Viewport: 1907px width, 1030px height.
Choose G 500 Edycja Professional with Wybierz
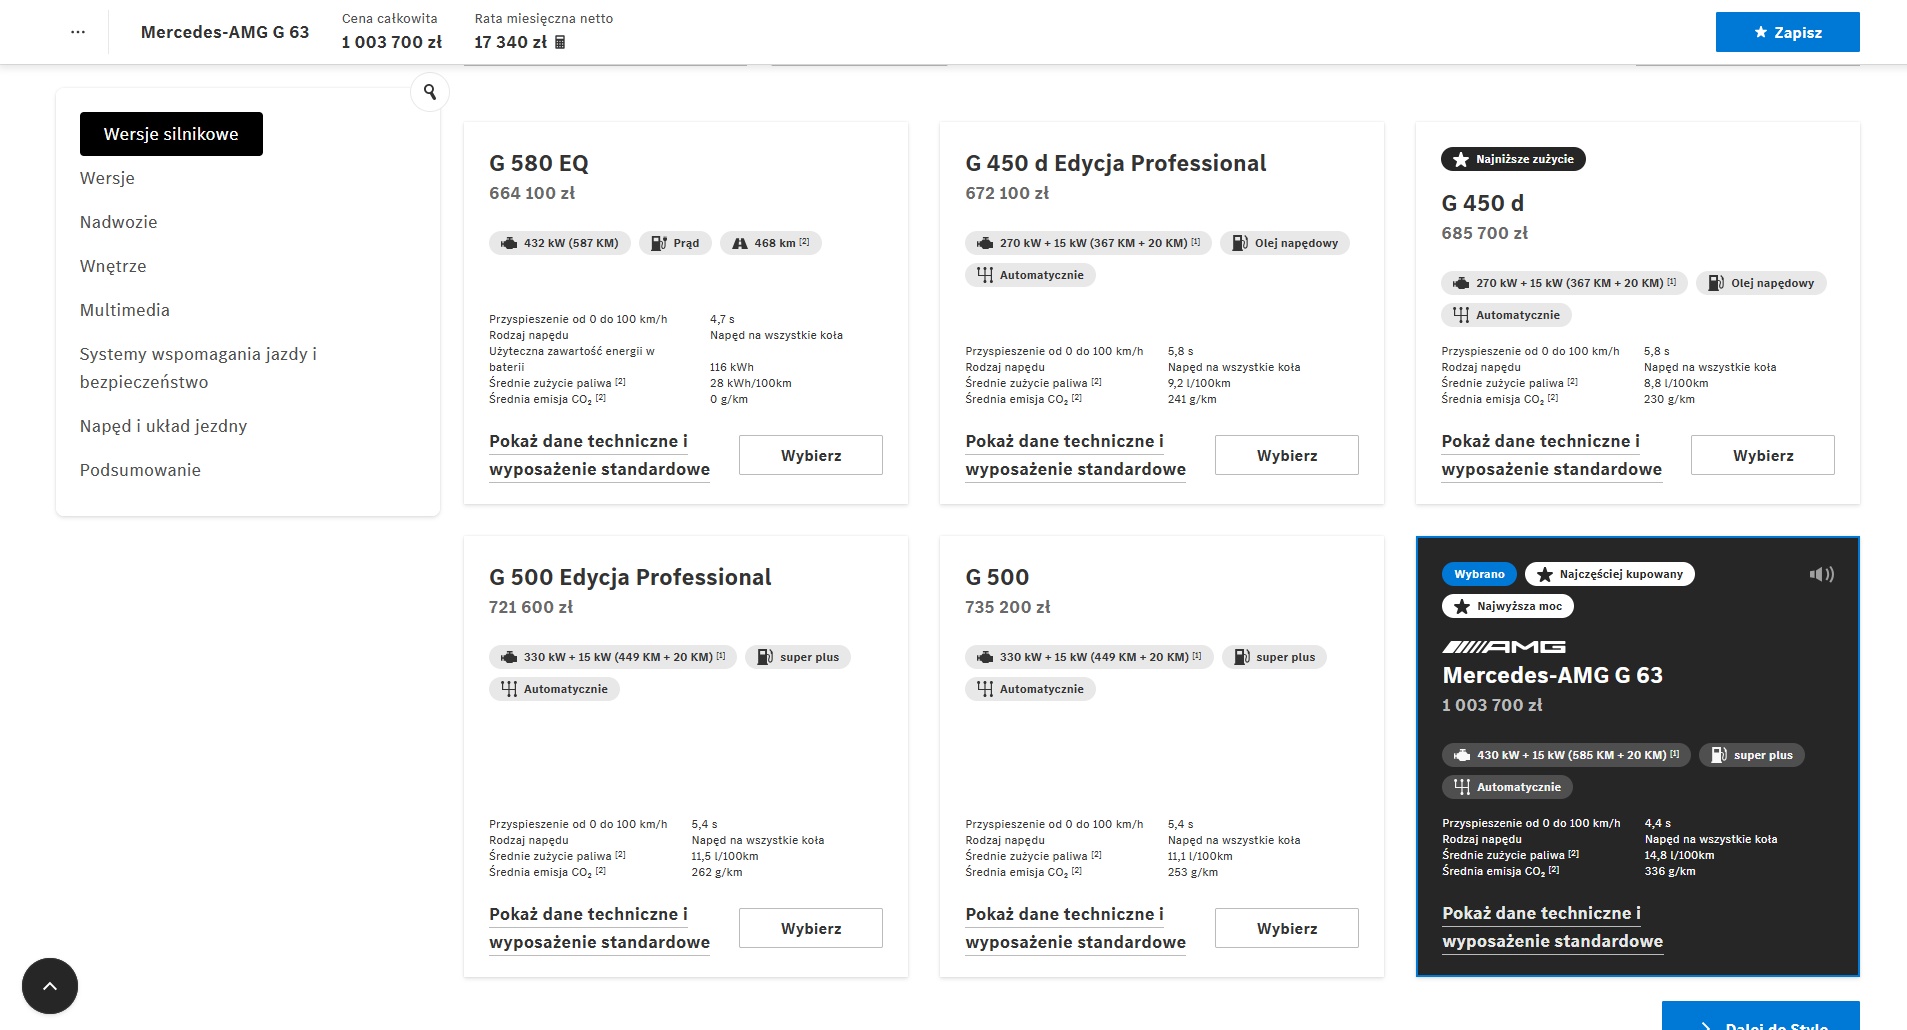(811, 928)
